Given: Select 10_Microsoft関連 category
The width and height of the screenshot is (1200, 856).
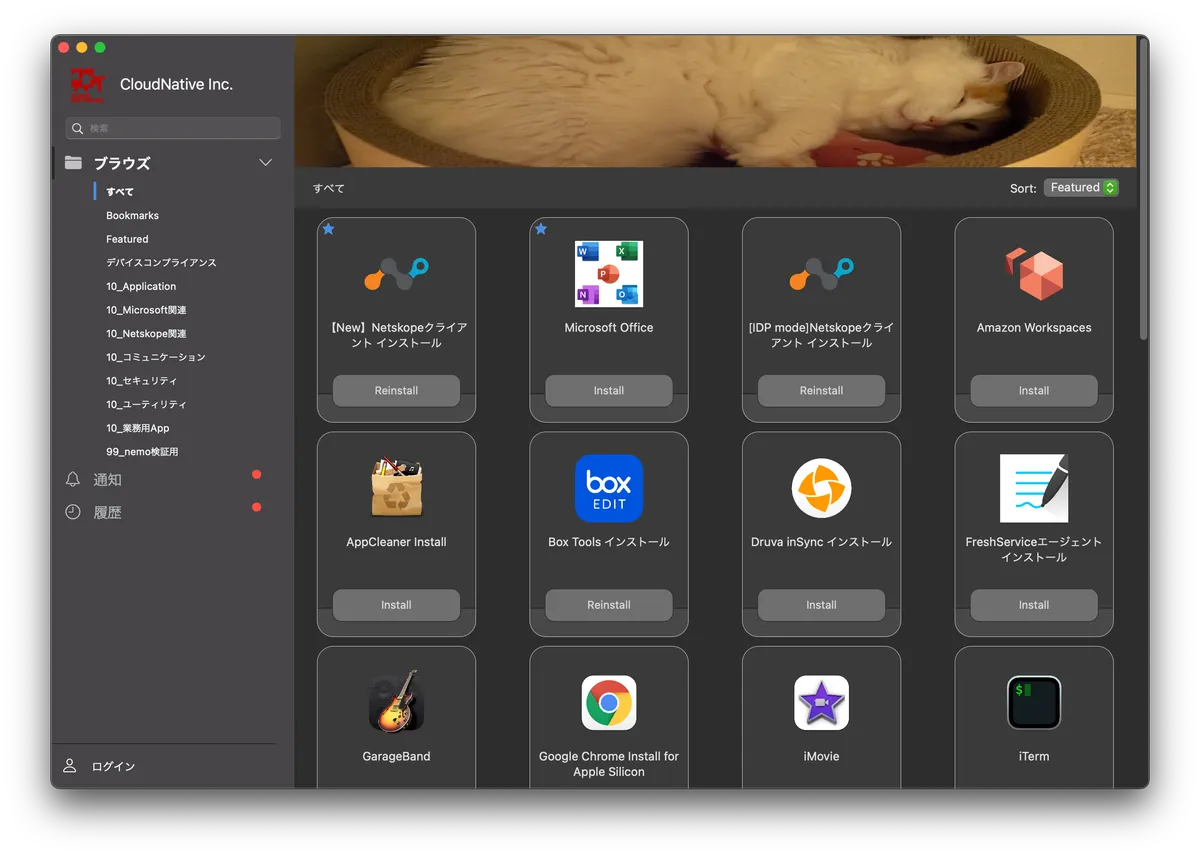Looking at the screenshot, I should click(x=146, y=310).
